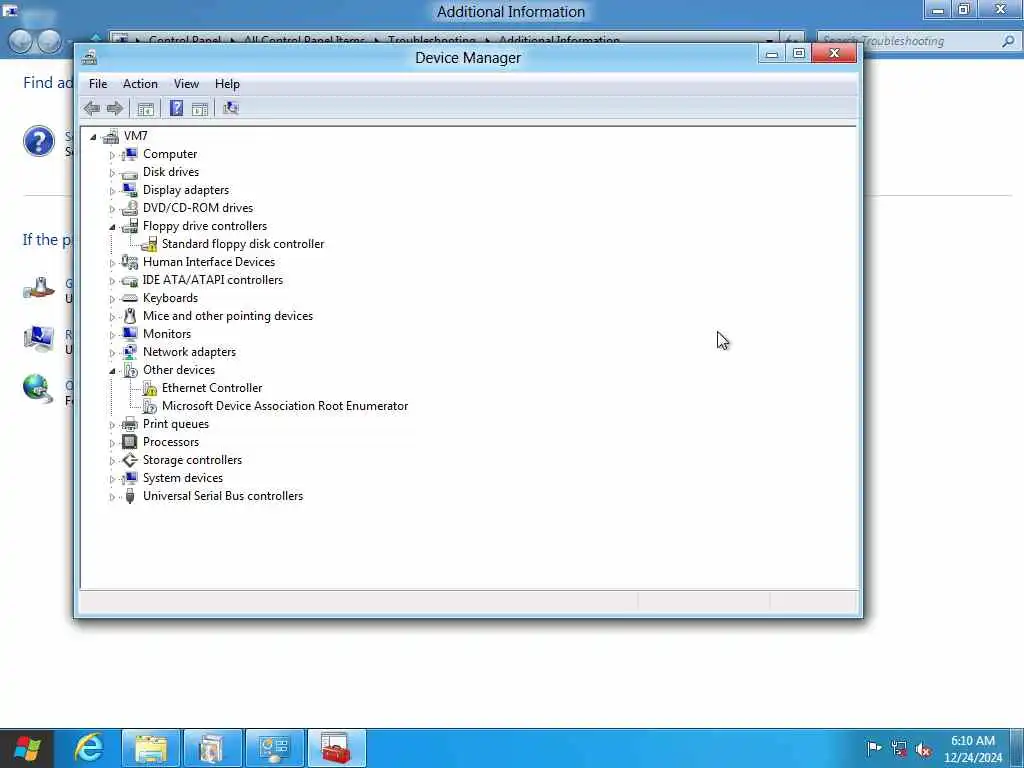Collapse the Other devices node

112,371
